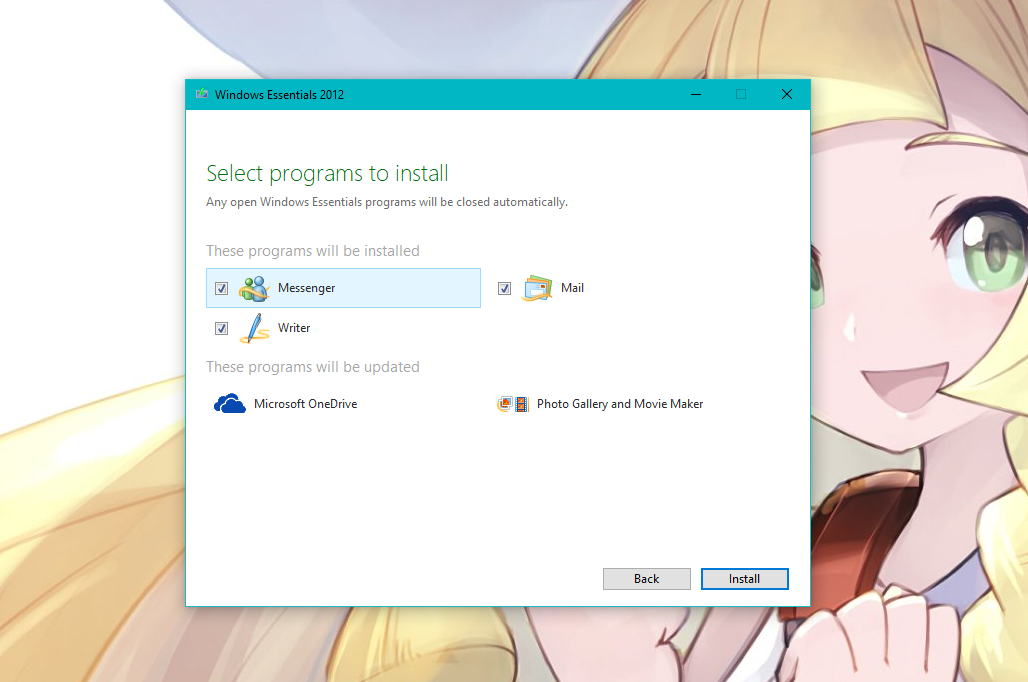Viewport: 1028px width, 682px height.
Task: Click the Install button
Action: pyautogui.click(x=745, y=579)
